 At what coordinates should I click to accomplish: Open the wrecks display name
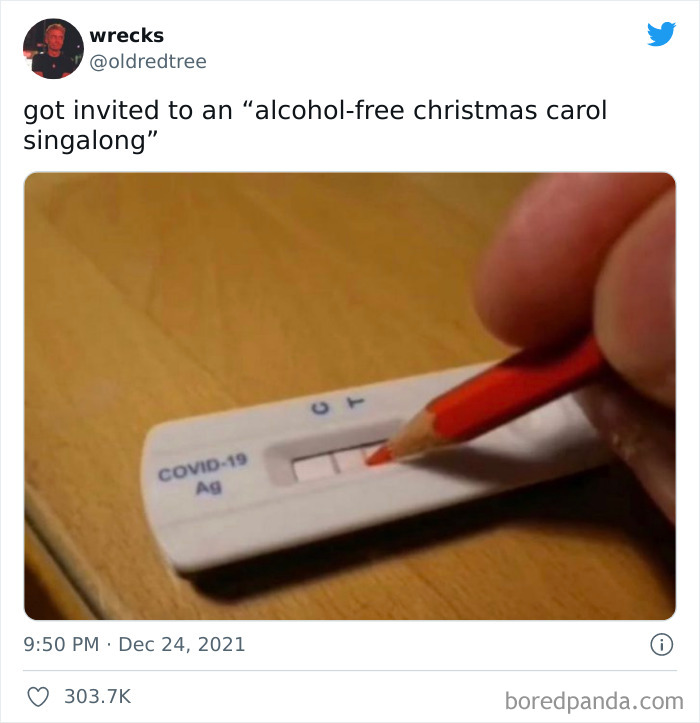(x=127, y=36)
